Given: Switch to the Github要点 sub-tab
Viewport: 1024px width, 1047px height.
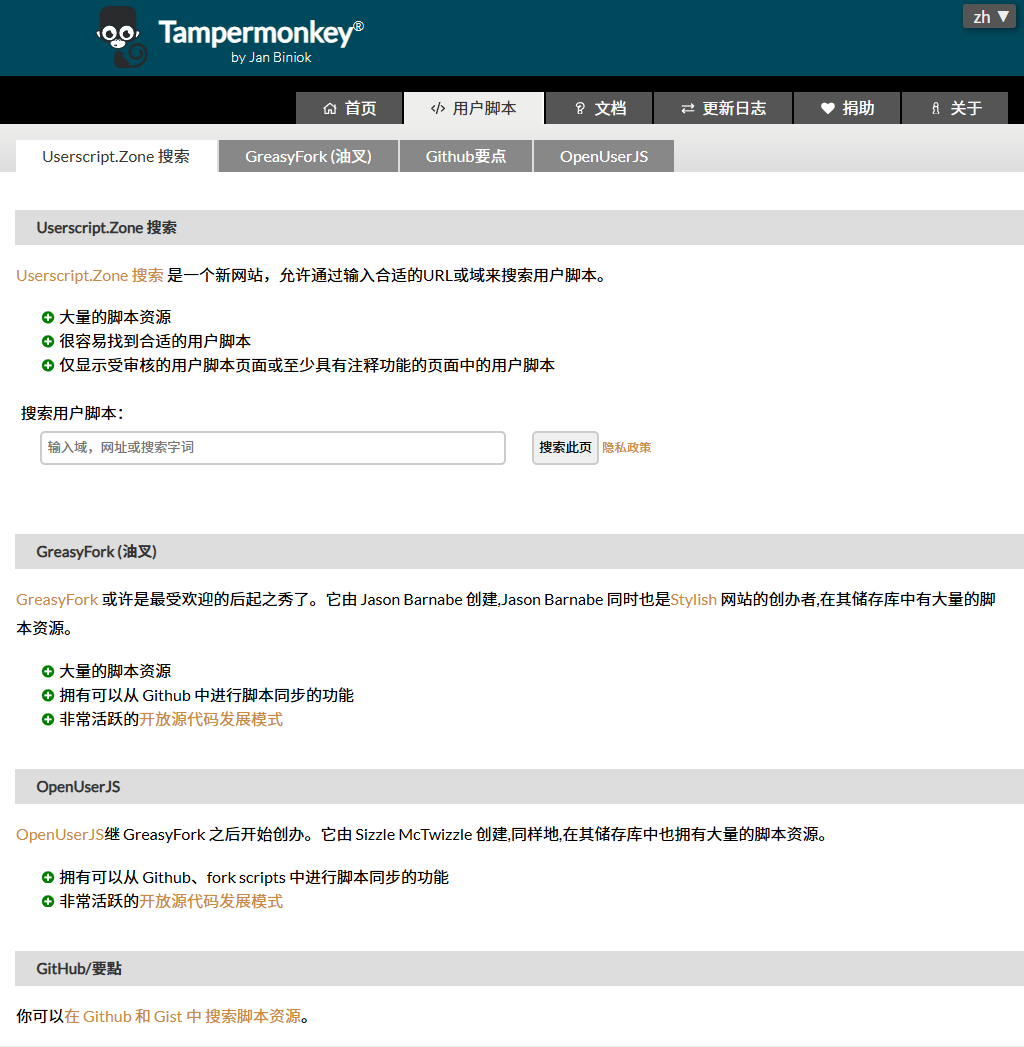Looking at the screenshot, I should tap(466, 156).
